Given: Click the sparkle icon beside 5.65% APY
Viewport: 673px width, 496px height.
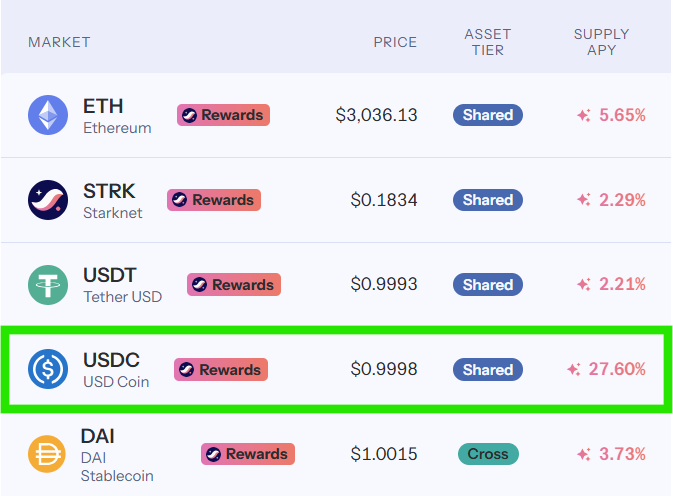Looking at the screenshot, I should click(x=584, y=116).
